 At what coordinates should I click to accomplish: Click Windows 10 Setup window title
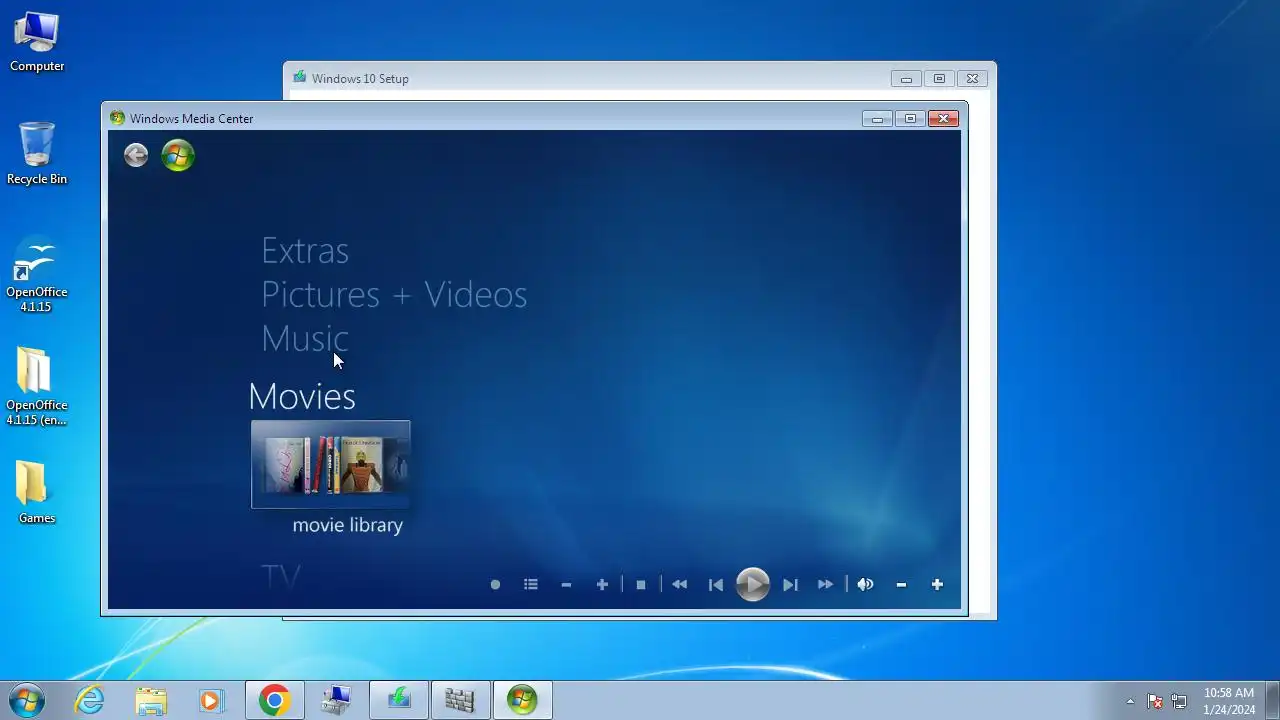pos(360,79)
